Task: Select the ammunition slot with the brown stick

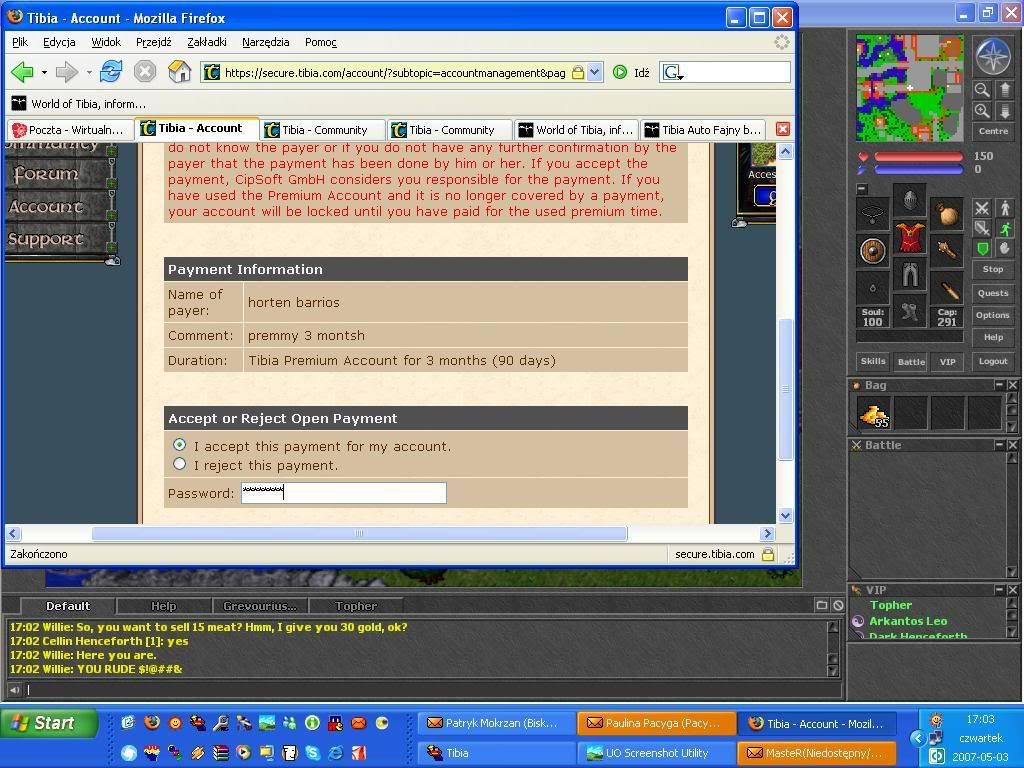Action: coord(947,288)
